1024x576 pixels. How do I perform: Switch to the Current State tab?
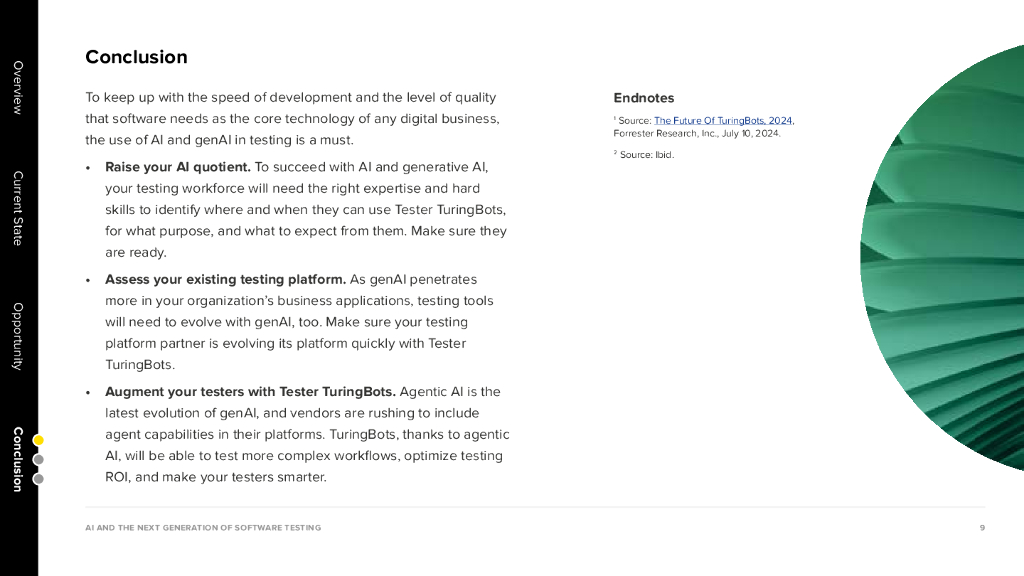click(x=17, y=208)
